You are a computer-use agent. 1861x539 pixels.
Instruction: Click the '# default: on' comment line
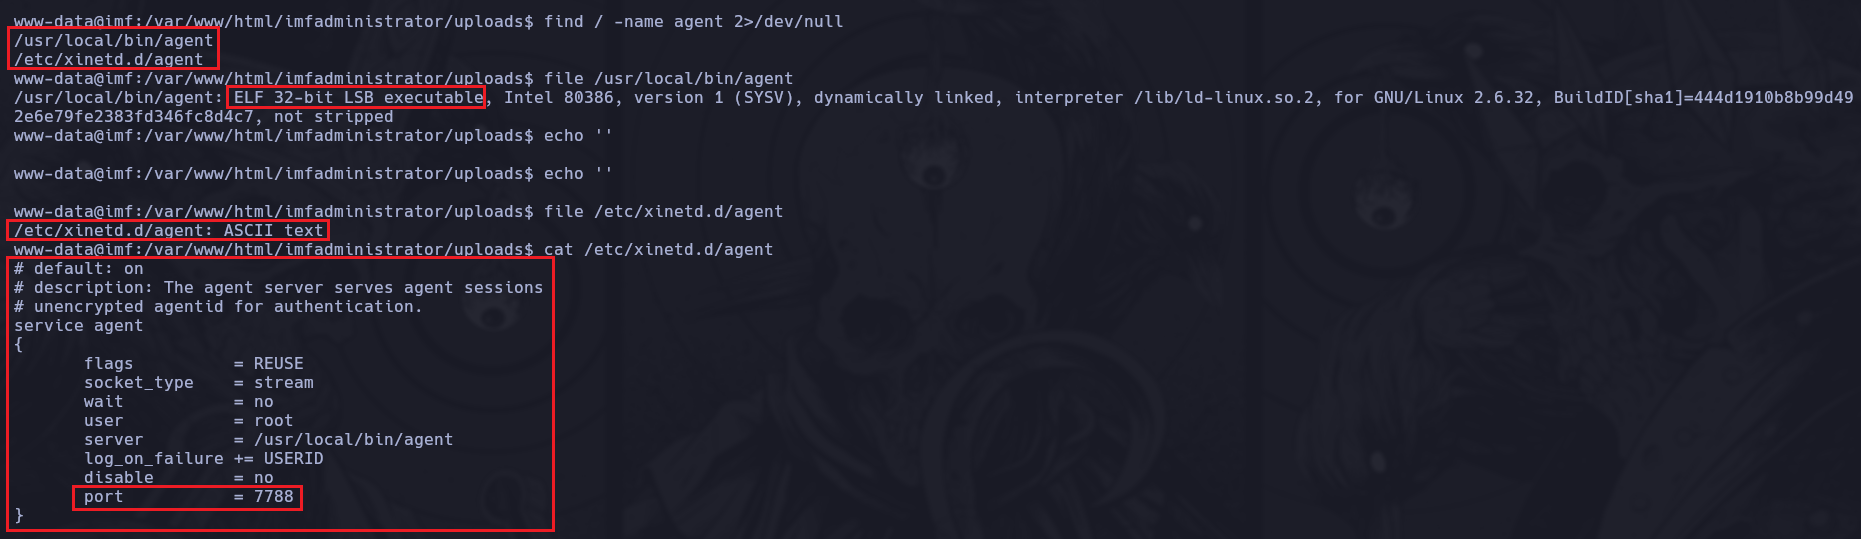pos(79,269)
